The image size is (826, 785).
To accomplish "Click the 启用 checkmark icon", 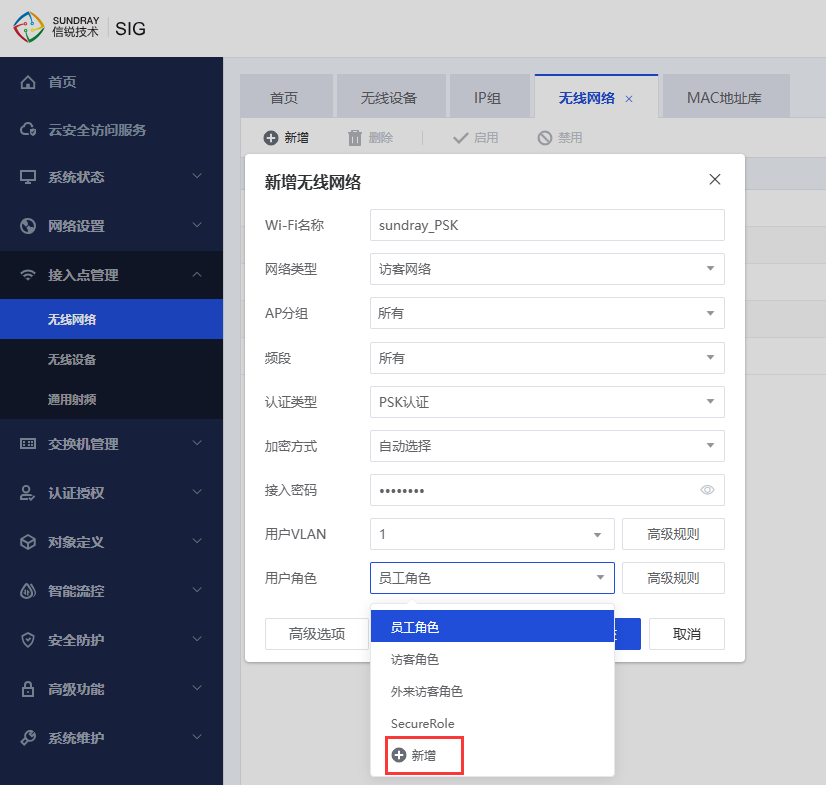I will tap(460, 138).
